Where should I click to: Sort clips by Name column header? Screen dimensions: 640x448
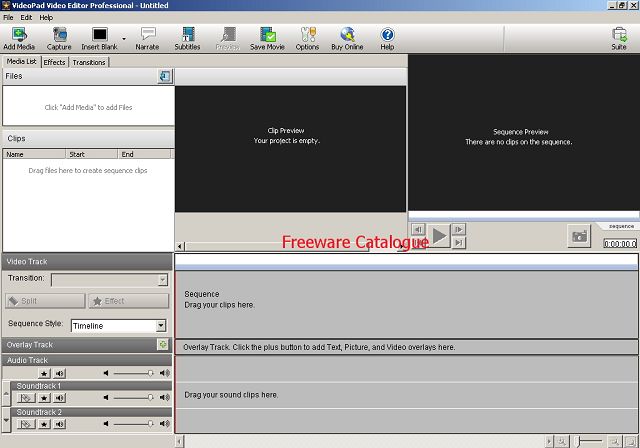tap(34, 154)
